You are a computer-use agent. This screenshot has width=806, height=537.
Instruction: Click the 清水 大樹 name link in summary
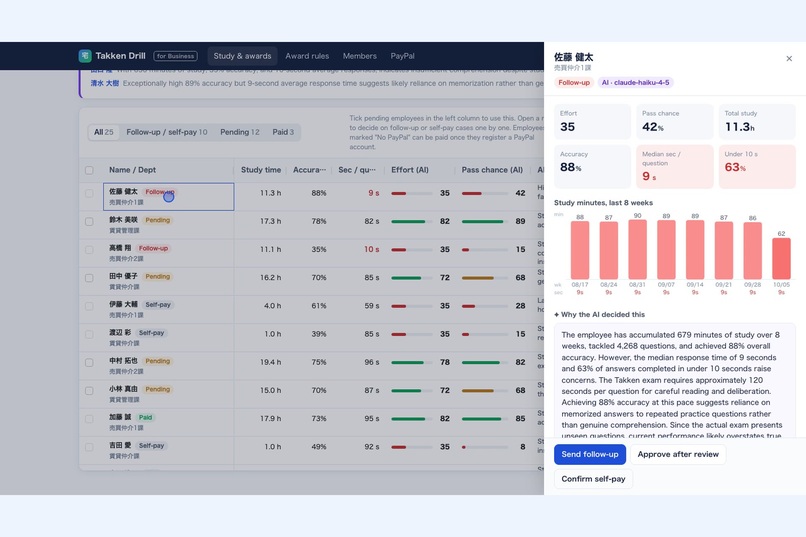point(104,83)
